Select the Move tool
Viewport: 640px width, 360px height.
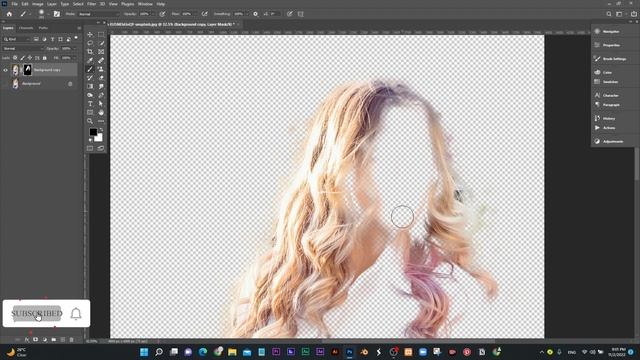pyautogui.click(x=90, y=34)
